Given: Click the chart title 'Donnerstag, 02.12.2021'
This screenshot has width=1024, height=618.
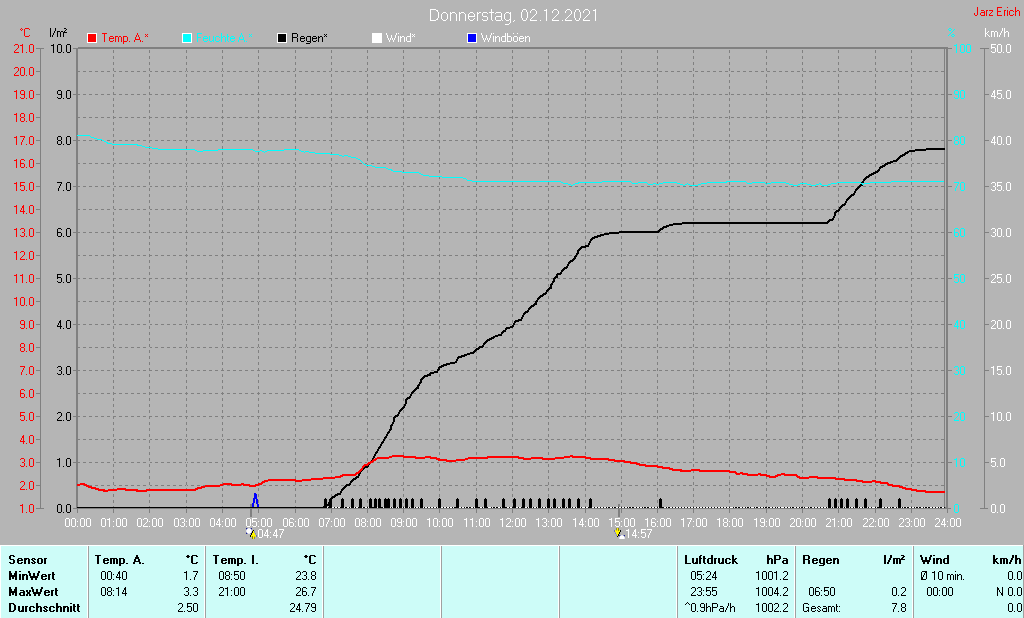Looking at the screenshot, I should (x=513, y=16).
